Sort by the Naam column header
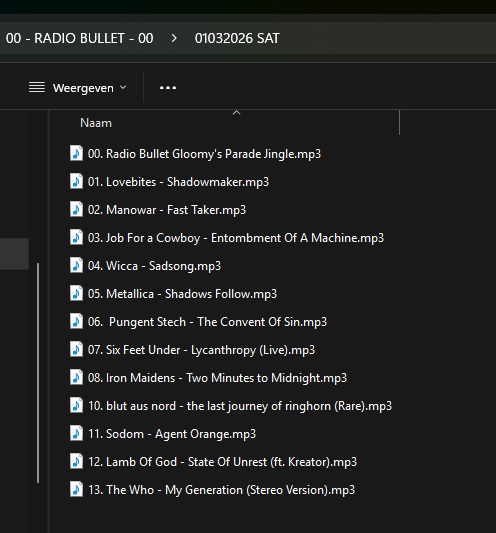Viewport: 496px width, 533px height. pos(96,123)
